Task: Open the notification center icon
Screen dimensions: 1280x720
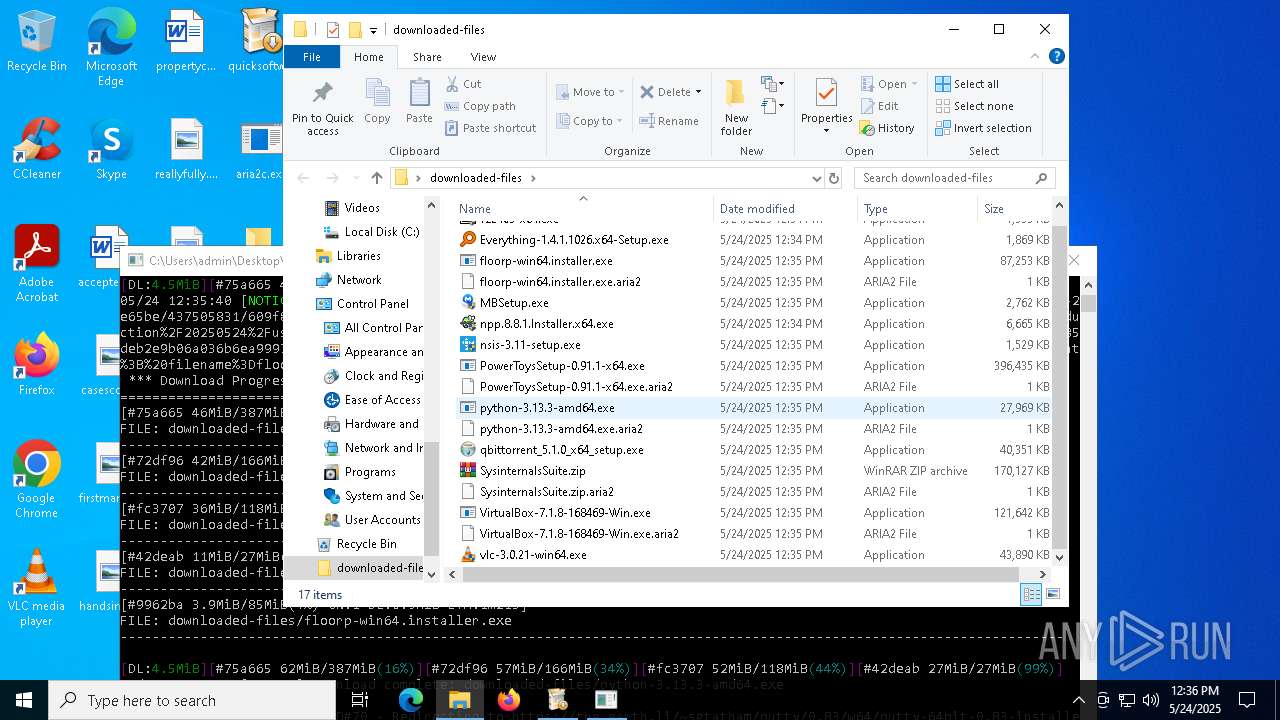Action: pos(1247,700)
